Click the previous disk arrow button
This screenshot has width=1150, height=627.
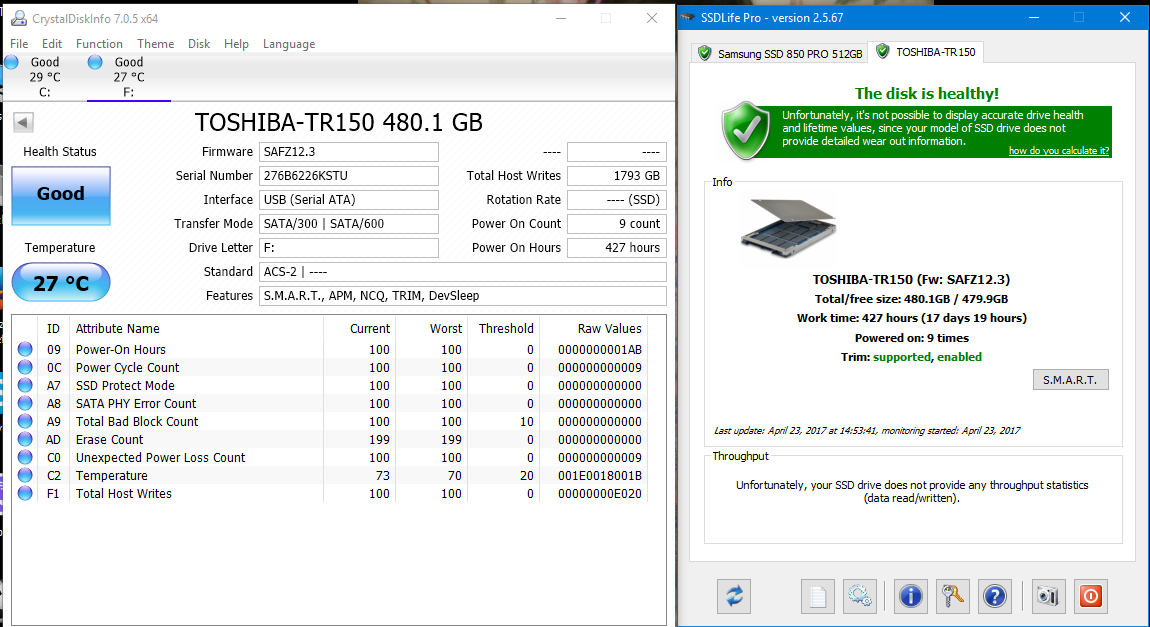coord(24,123)
